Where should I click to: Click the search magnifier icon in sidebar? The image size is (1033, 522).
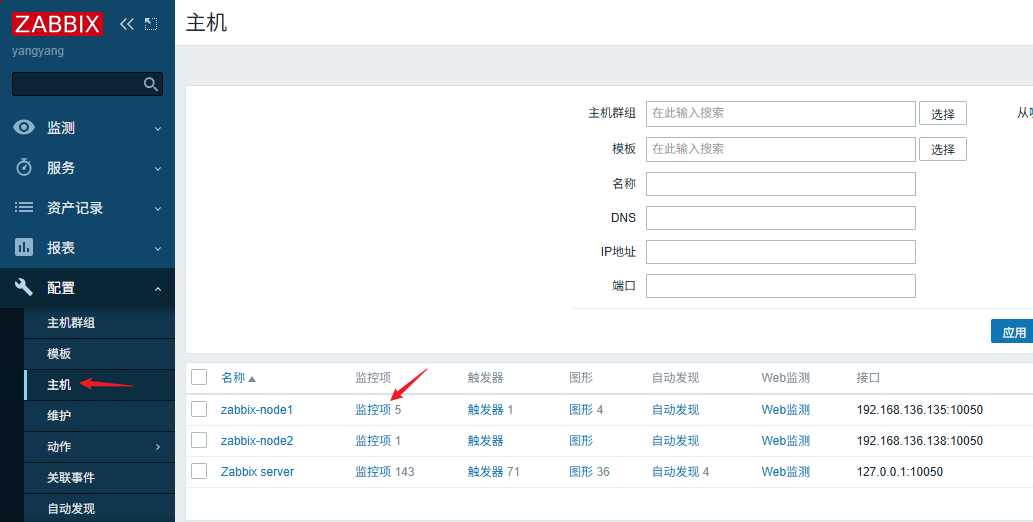pos(151,84)
